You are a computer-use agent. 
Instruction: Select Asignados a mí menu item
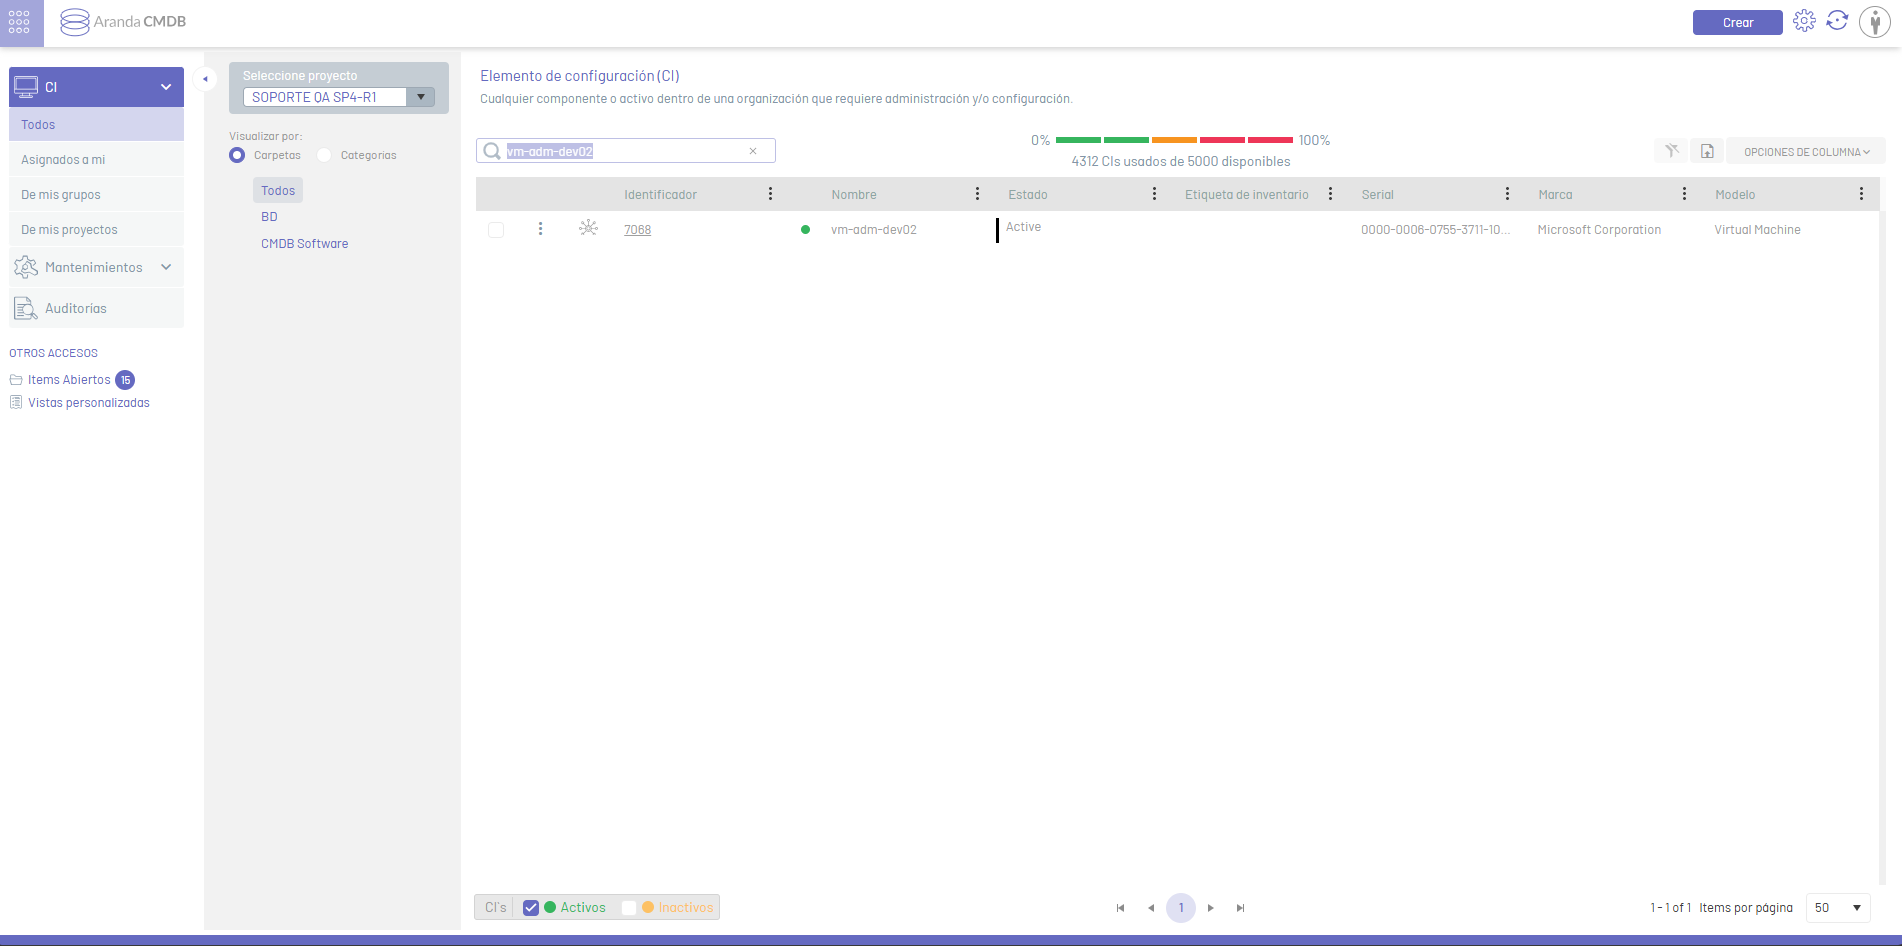[x=63, y=160]
